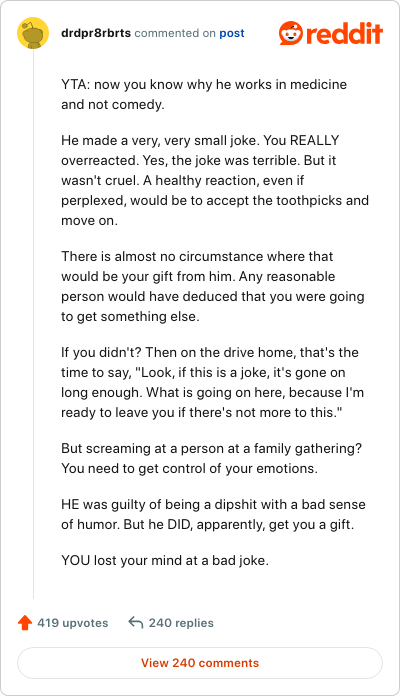Click the View 240 comments button
Screen dimensions: 400x696
(x=200, y=663)
